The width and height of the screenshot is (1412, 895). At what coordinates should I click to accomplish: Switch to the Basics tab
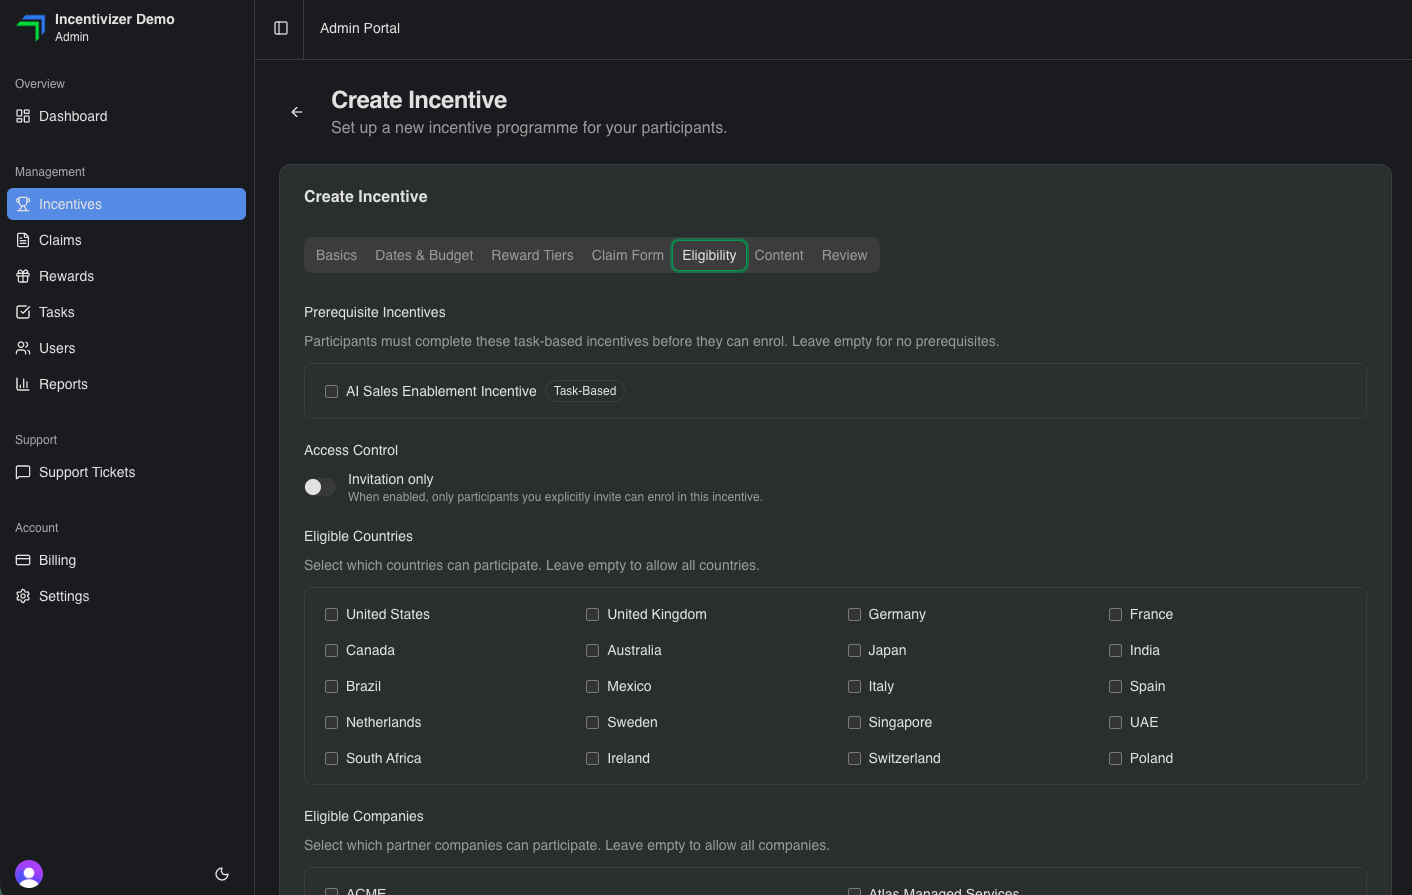pyautogui.click(x=336, y=255)
